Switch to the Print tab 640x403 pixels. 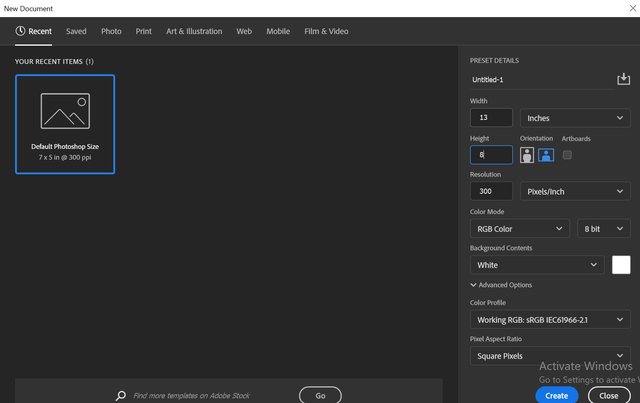144,31
